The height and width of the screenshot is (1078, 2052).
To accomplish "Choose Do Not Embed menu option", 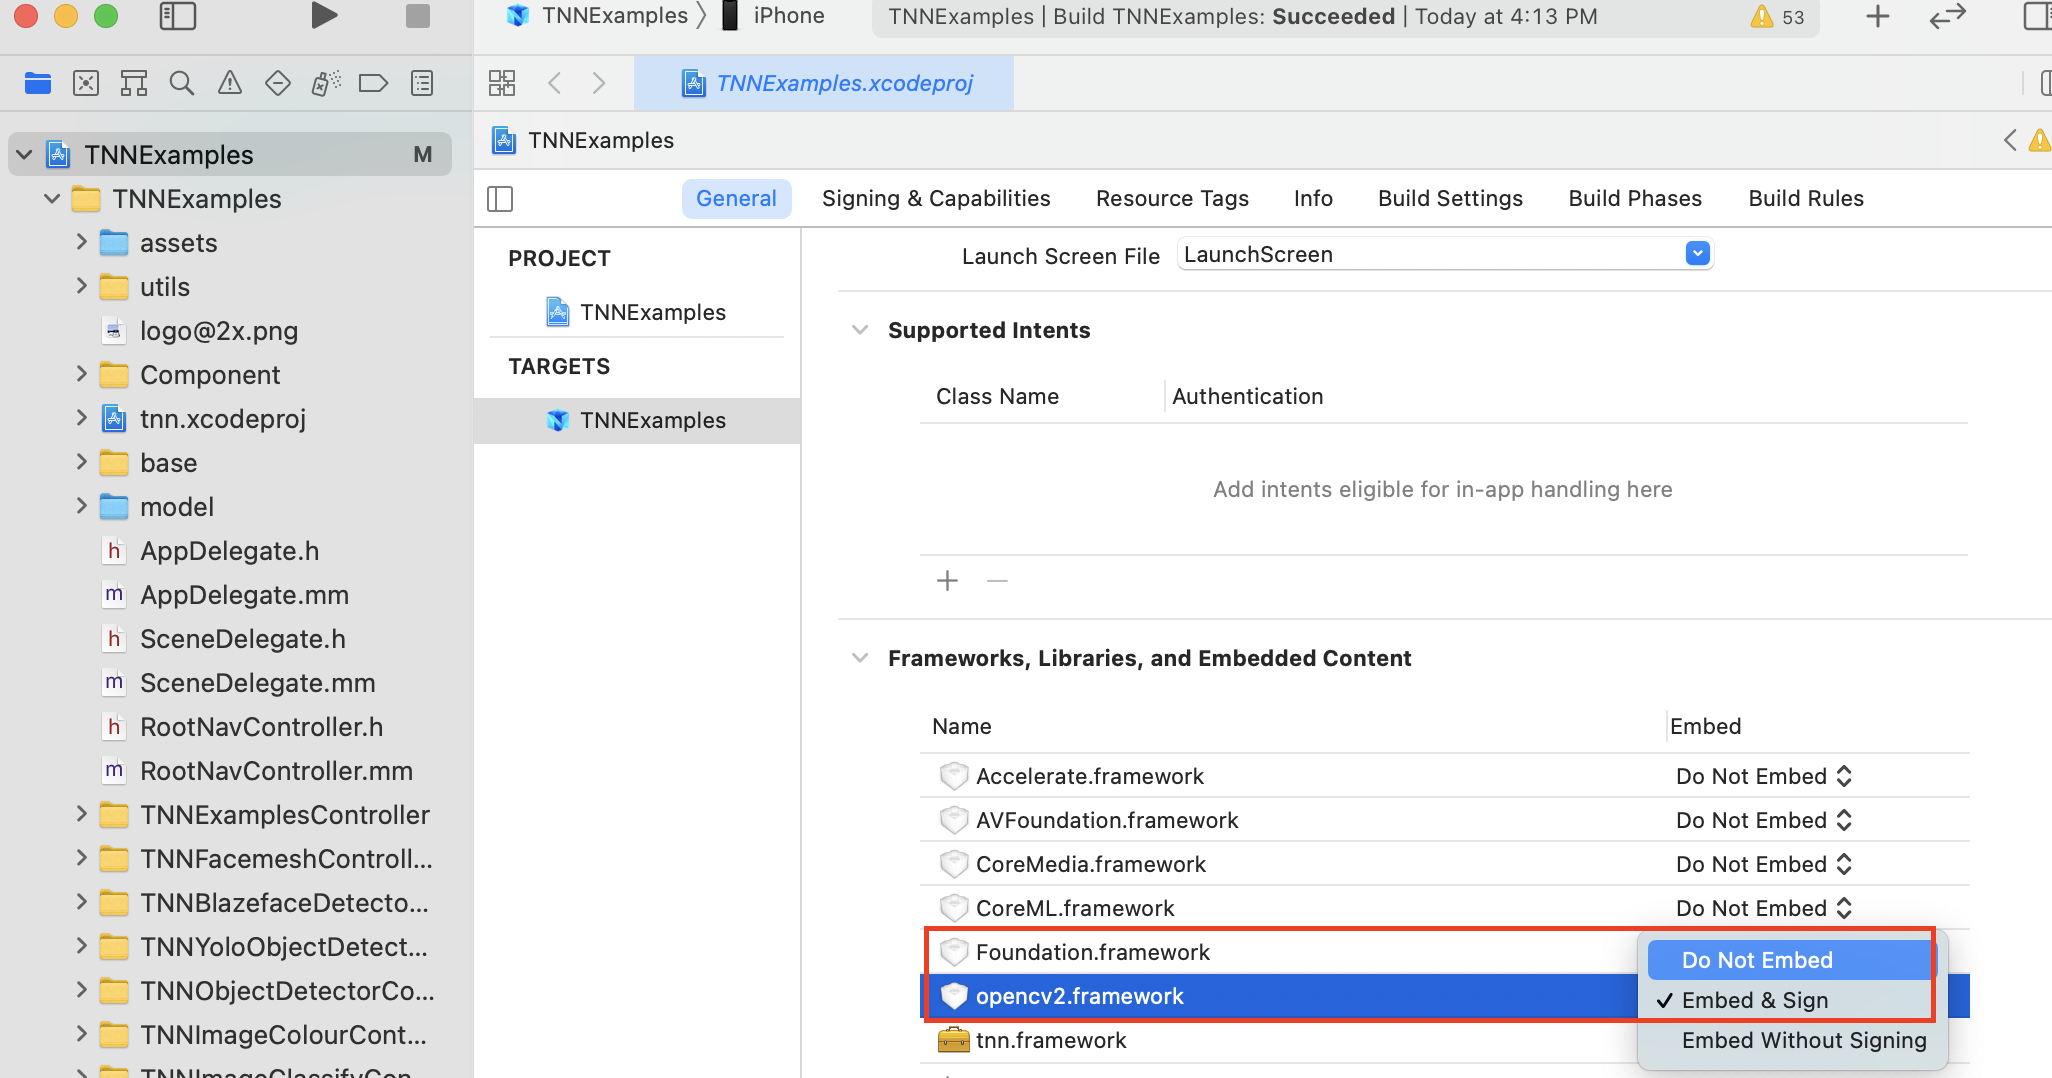I will [1791, 960].
